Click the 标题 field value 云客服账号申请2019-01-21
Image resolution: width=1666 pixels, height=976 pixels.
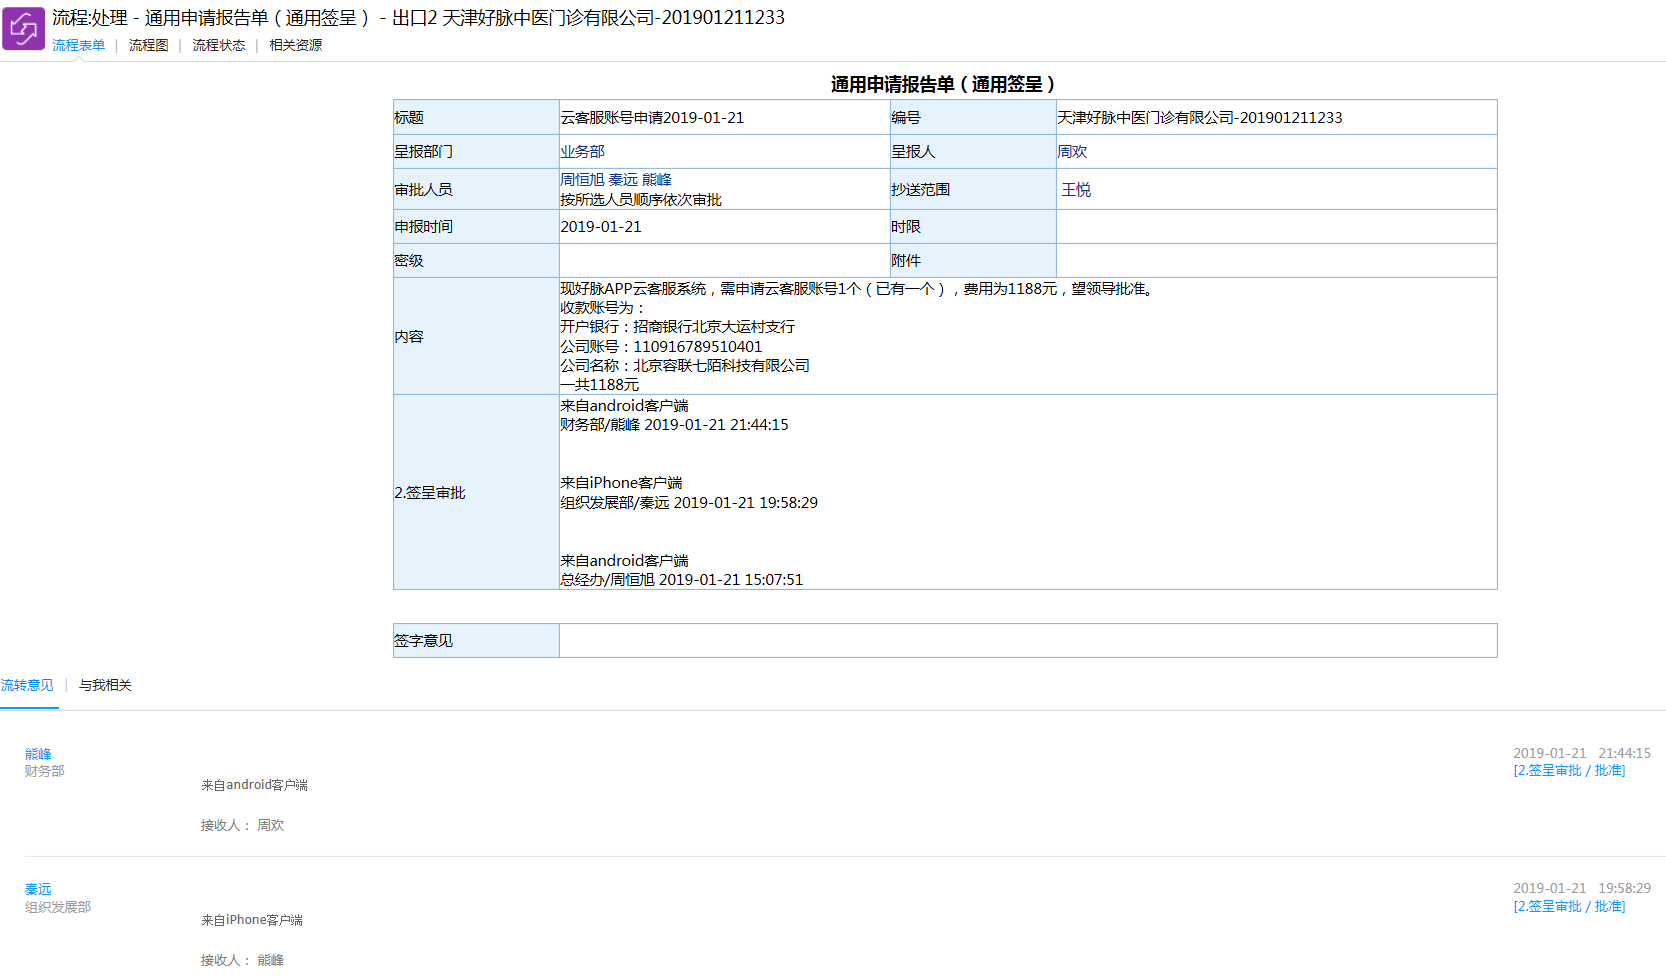pyautogui.click(x=652, y=118)
